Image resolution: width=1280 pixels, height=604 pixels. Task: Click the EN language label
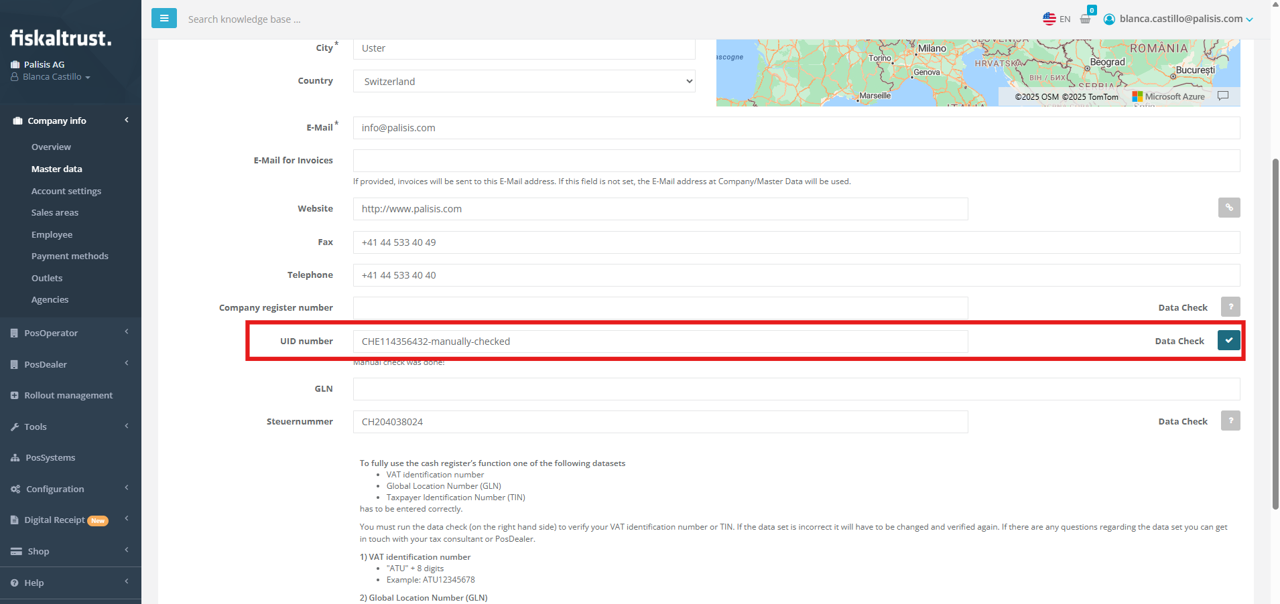1065,19
